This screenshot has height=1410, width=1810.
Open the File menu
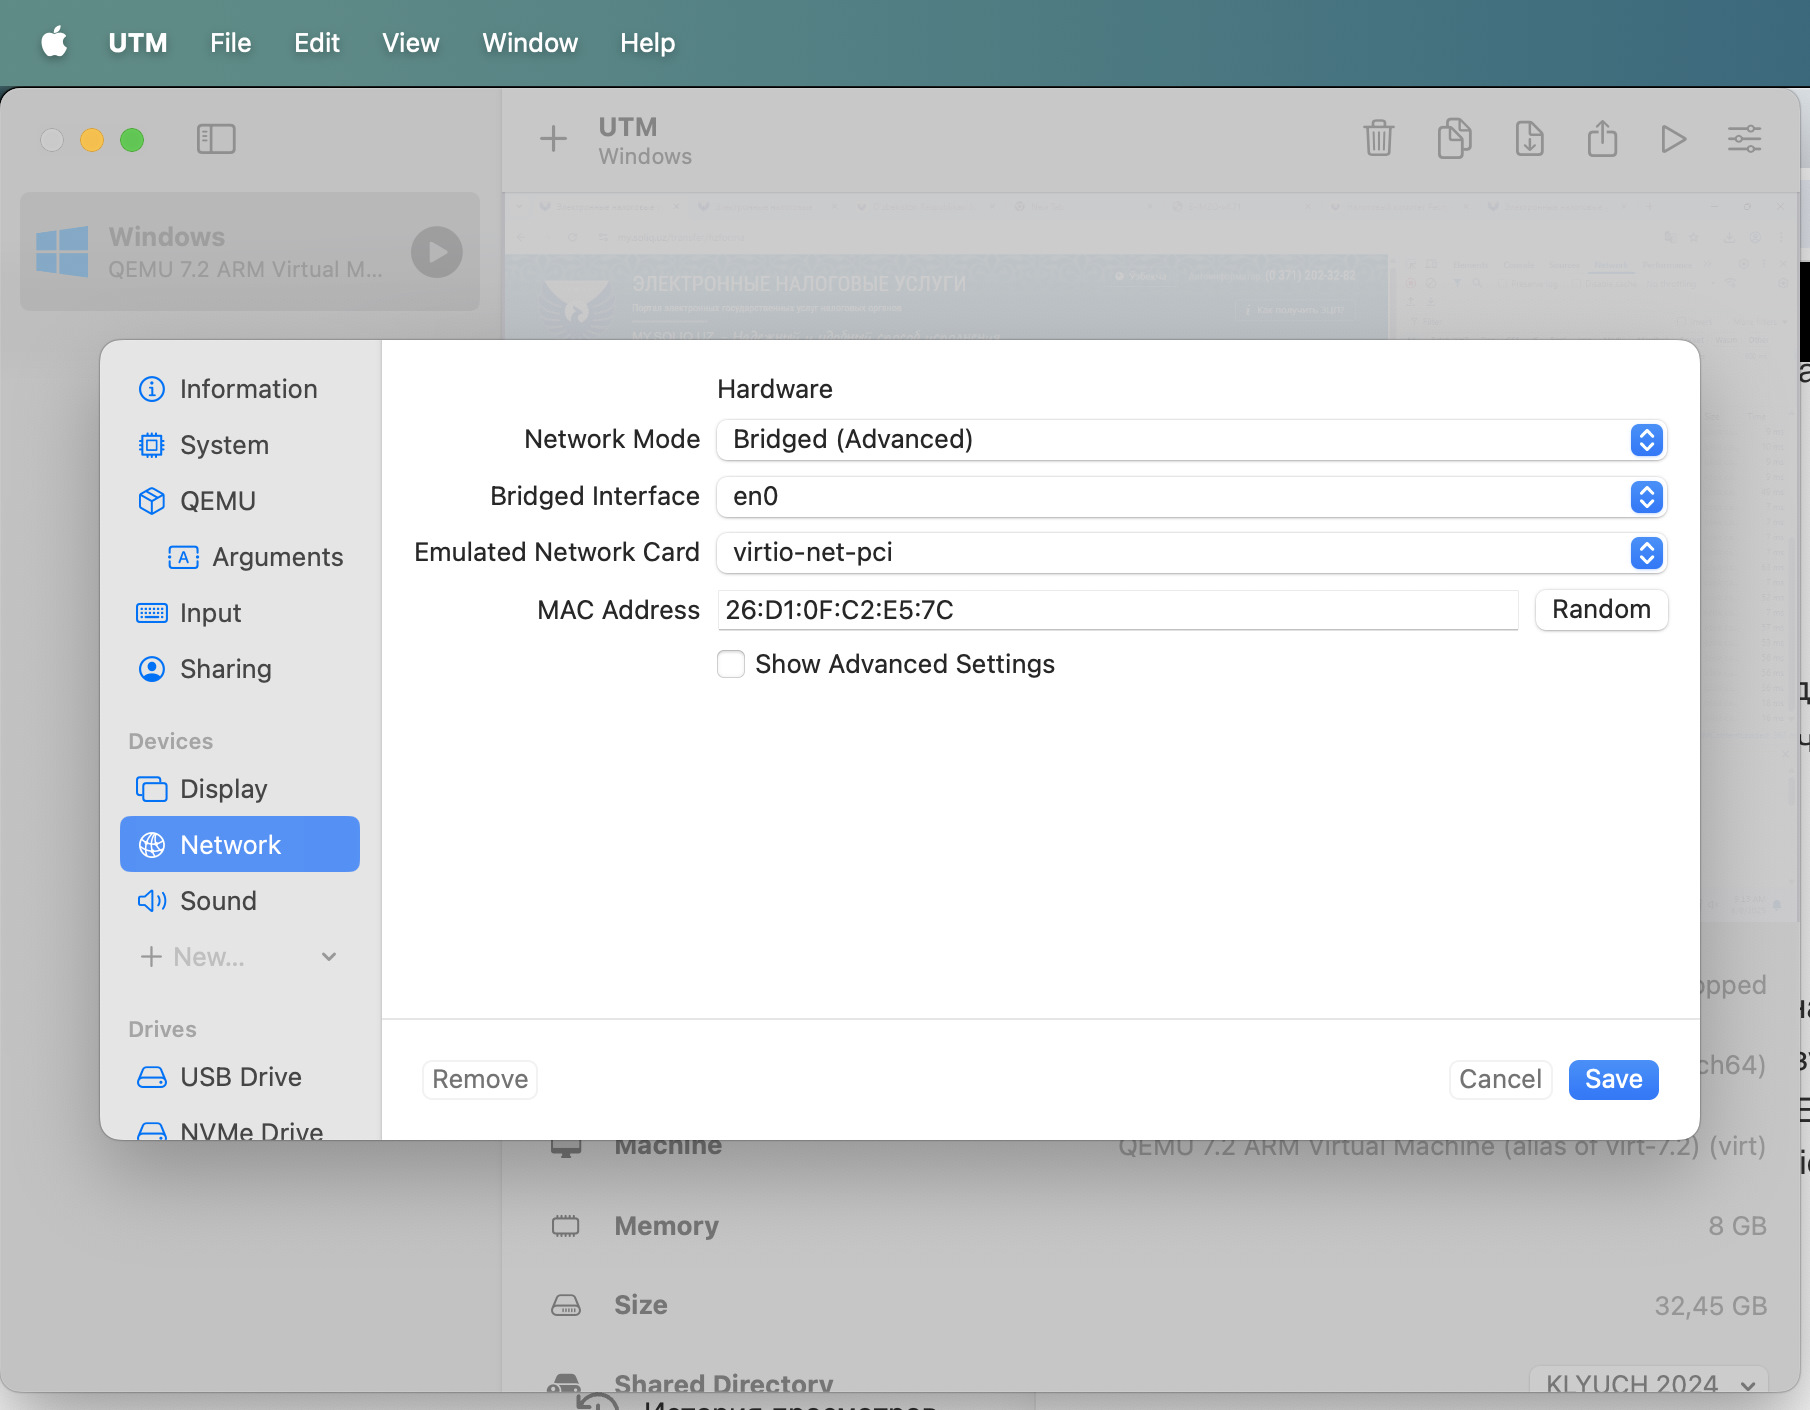pos(230,43)
